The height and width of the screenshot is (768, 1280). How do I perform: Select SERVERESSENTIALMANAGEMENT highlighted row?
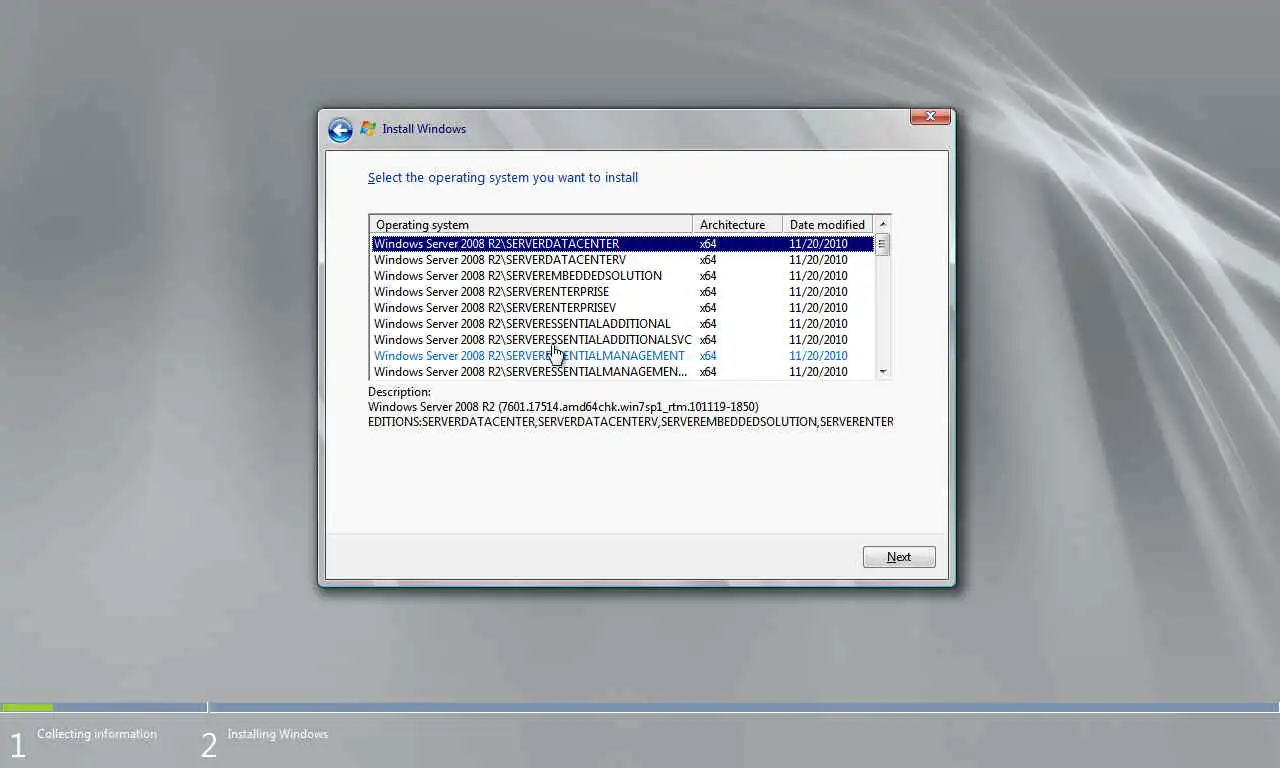click(x=622, y=356)
